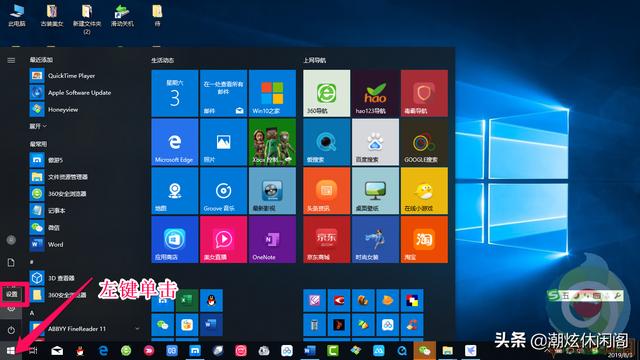Screen dimensions: 640x360
Task: Open 文件资源管理器 in most used list
Action: pos(84,177)
